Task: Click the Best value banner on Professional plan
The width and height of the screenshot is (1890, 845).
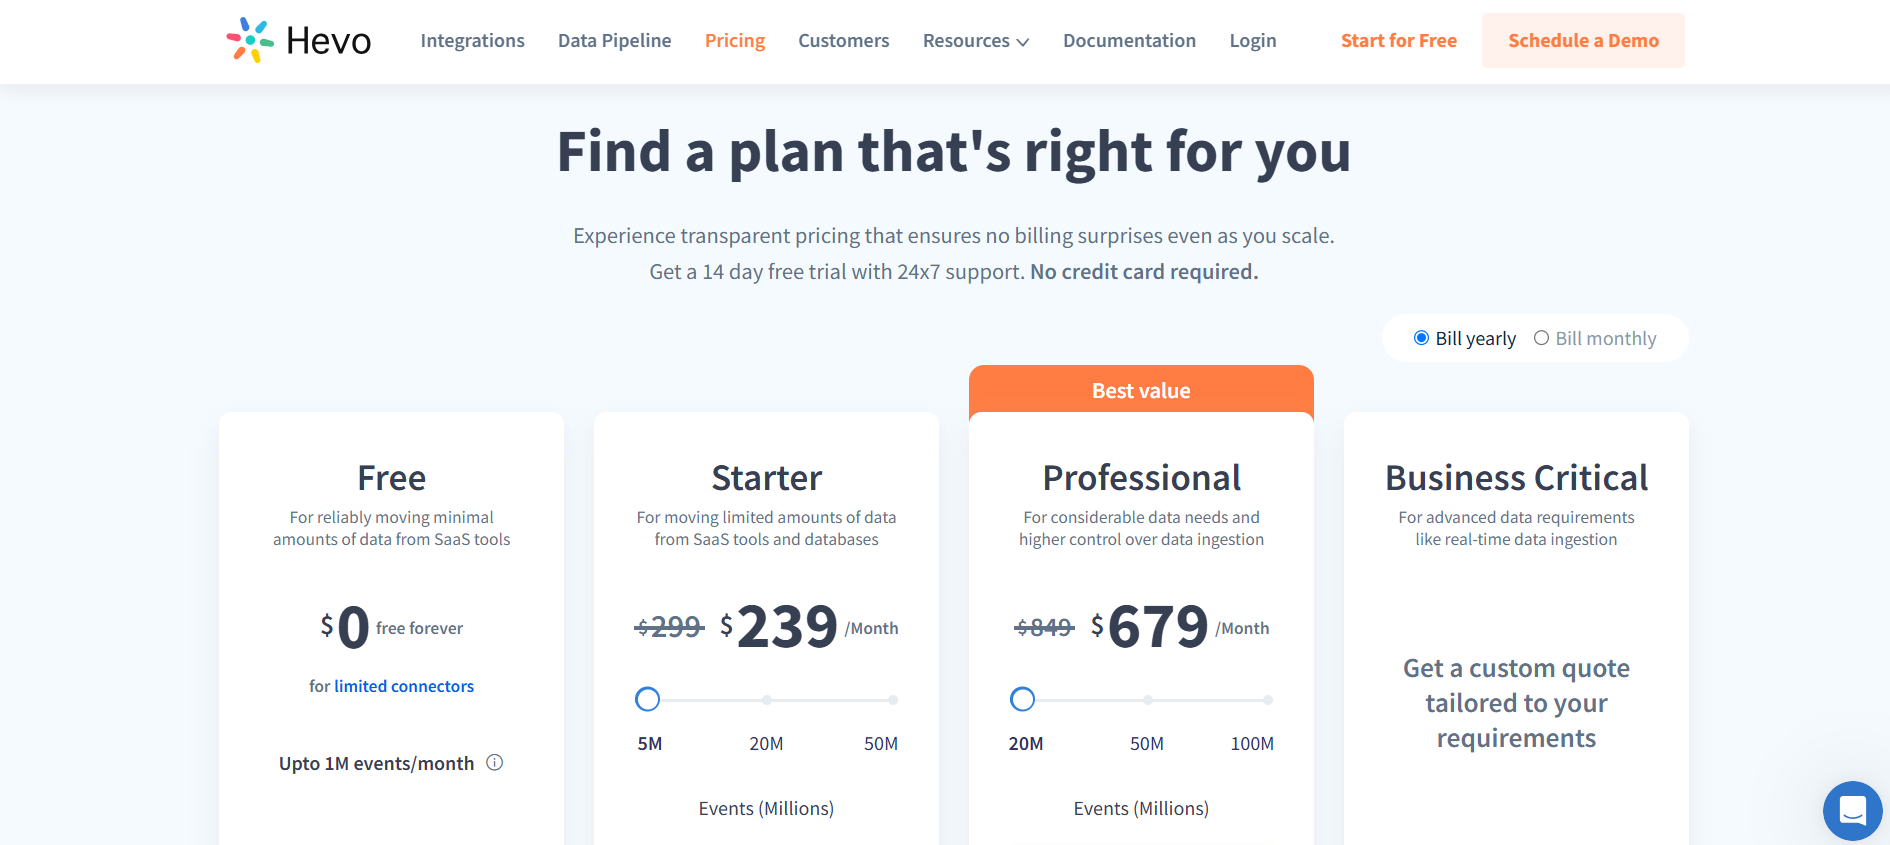Action: click(x=1141, y=390)
